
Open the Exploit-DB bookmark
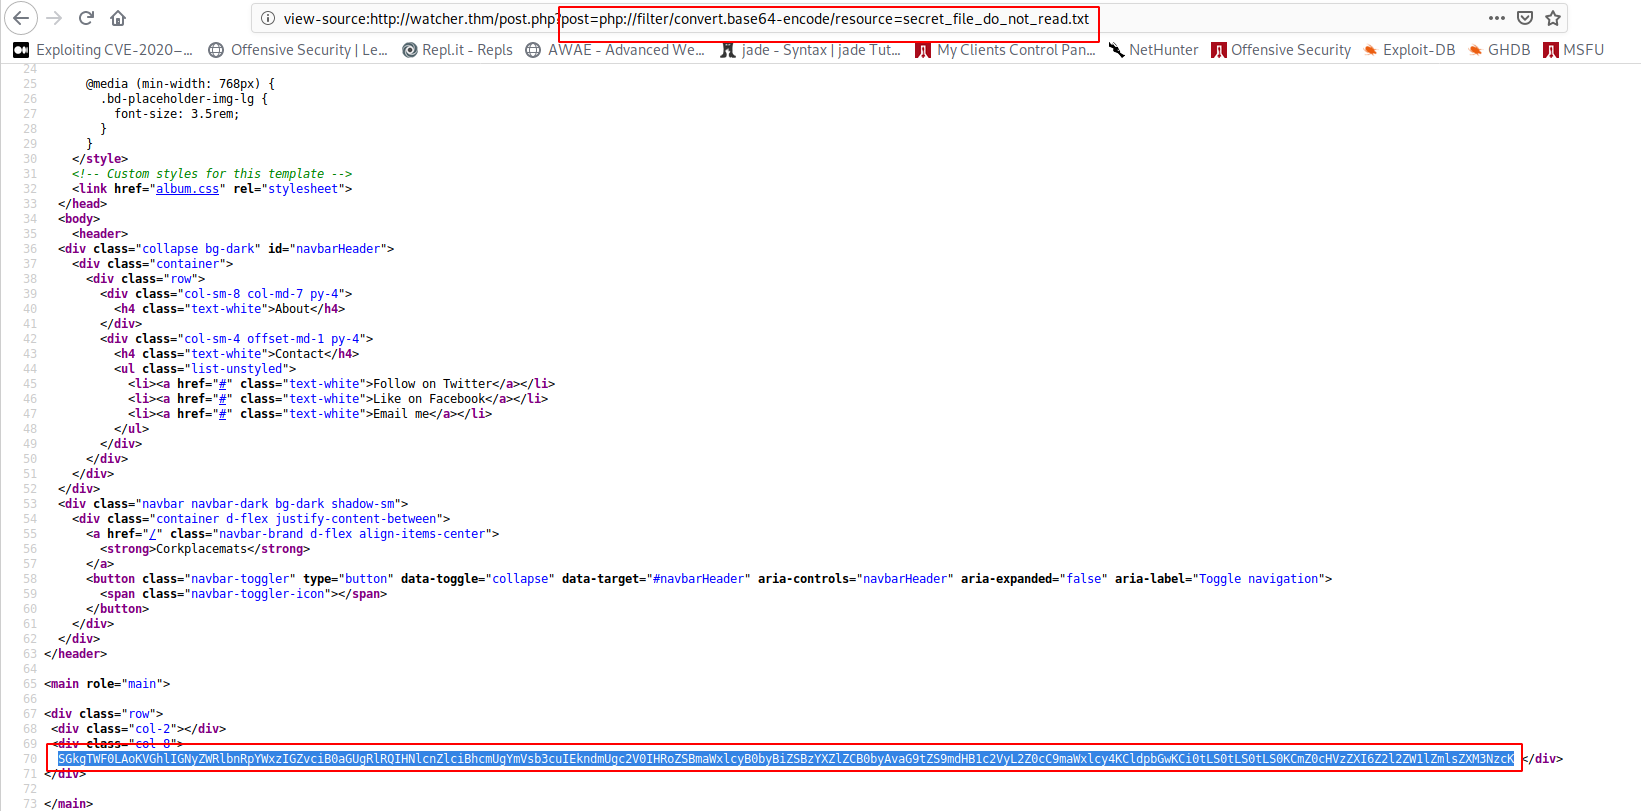[1409, 50]
